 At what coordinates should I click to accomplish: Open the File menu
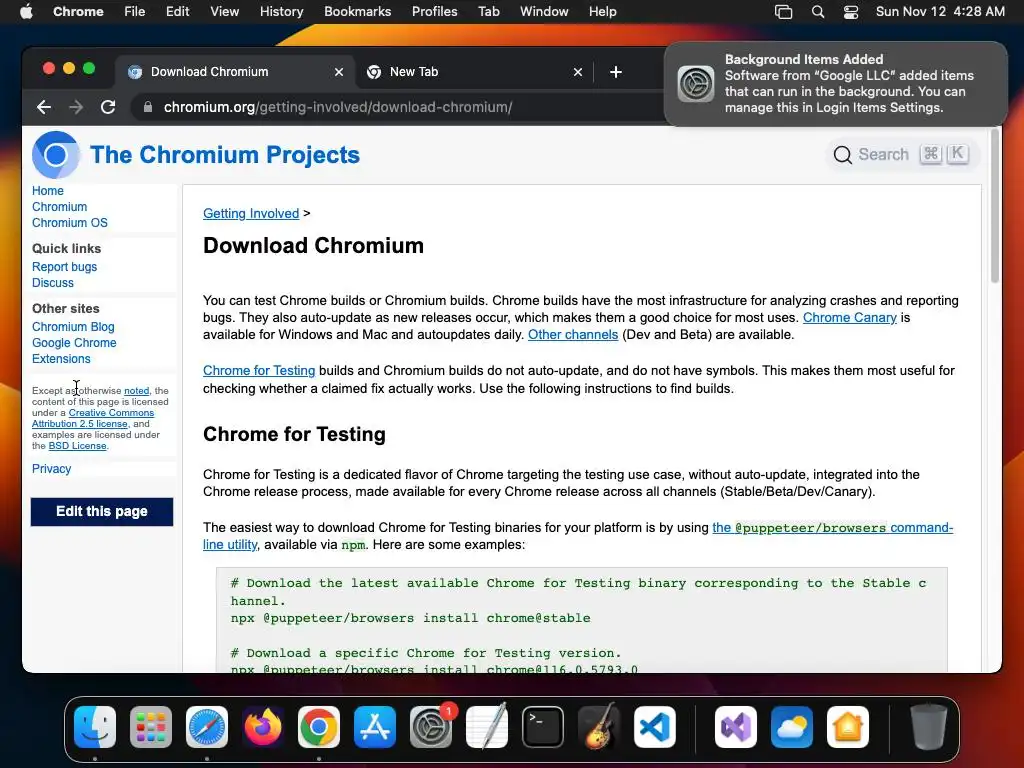pos(135,12)
